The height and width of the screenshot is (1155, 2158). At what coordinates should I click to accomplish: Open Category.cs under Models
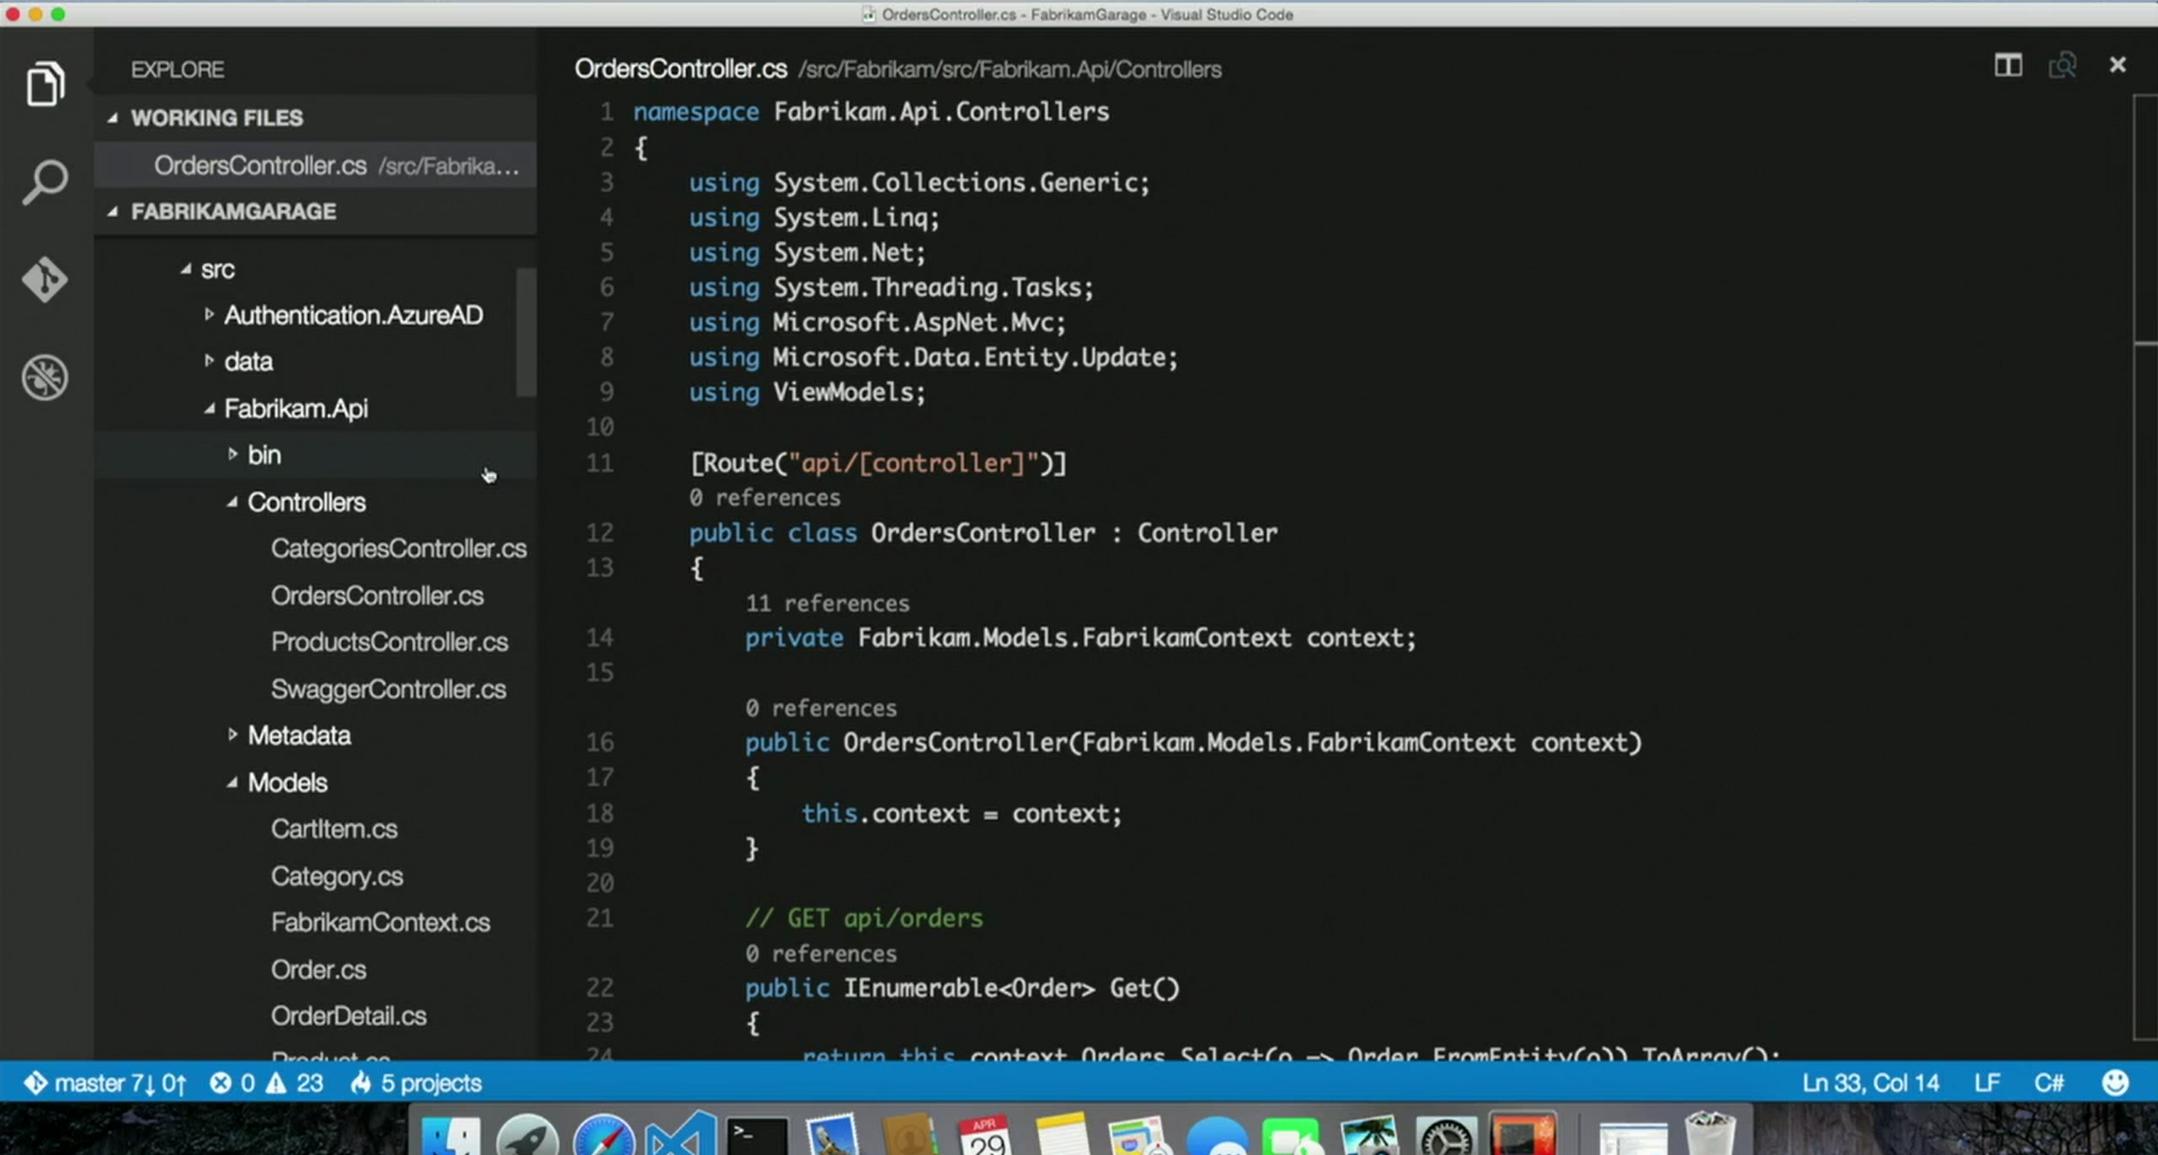(336, 876)
